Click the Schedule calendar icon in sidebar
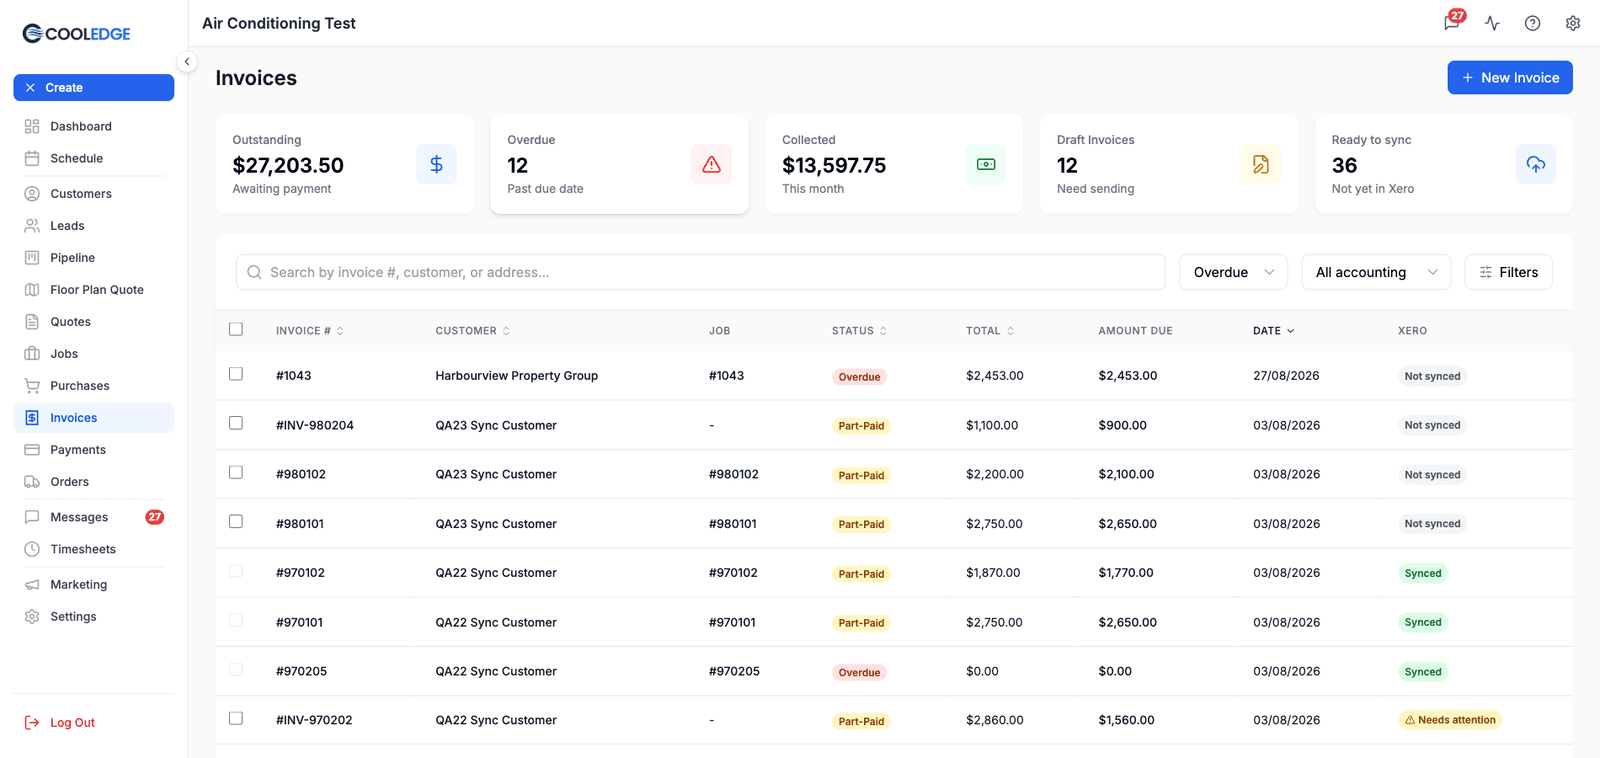Image resolution: width=1600 pixels, height=758 pixels. (32, 158)
